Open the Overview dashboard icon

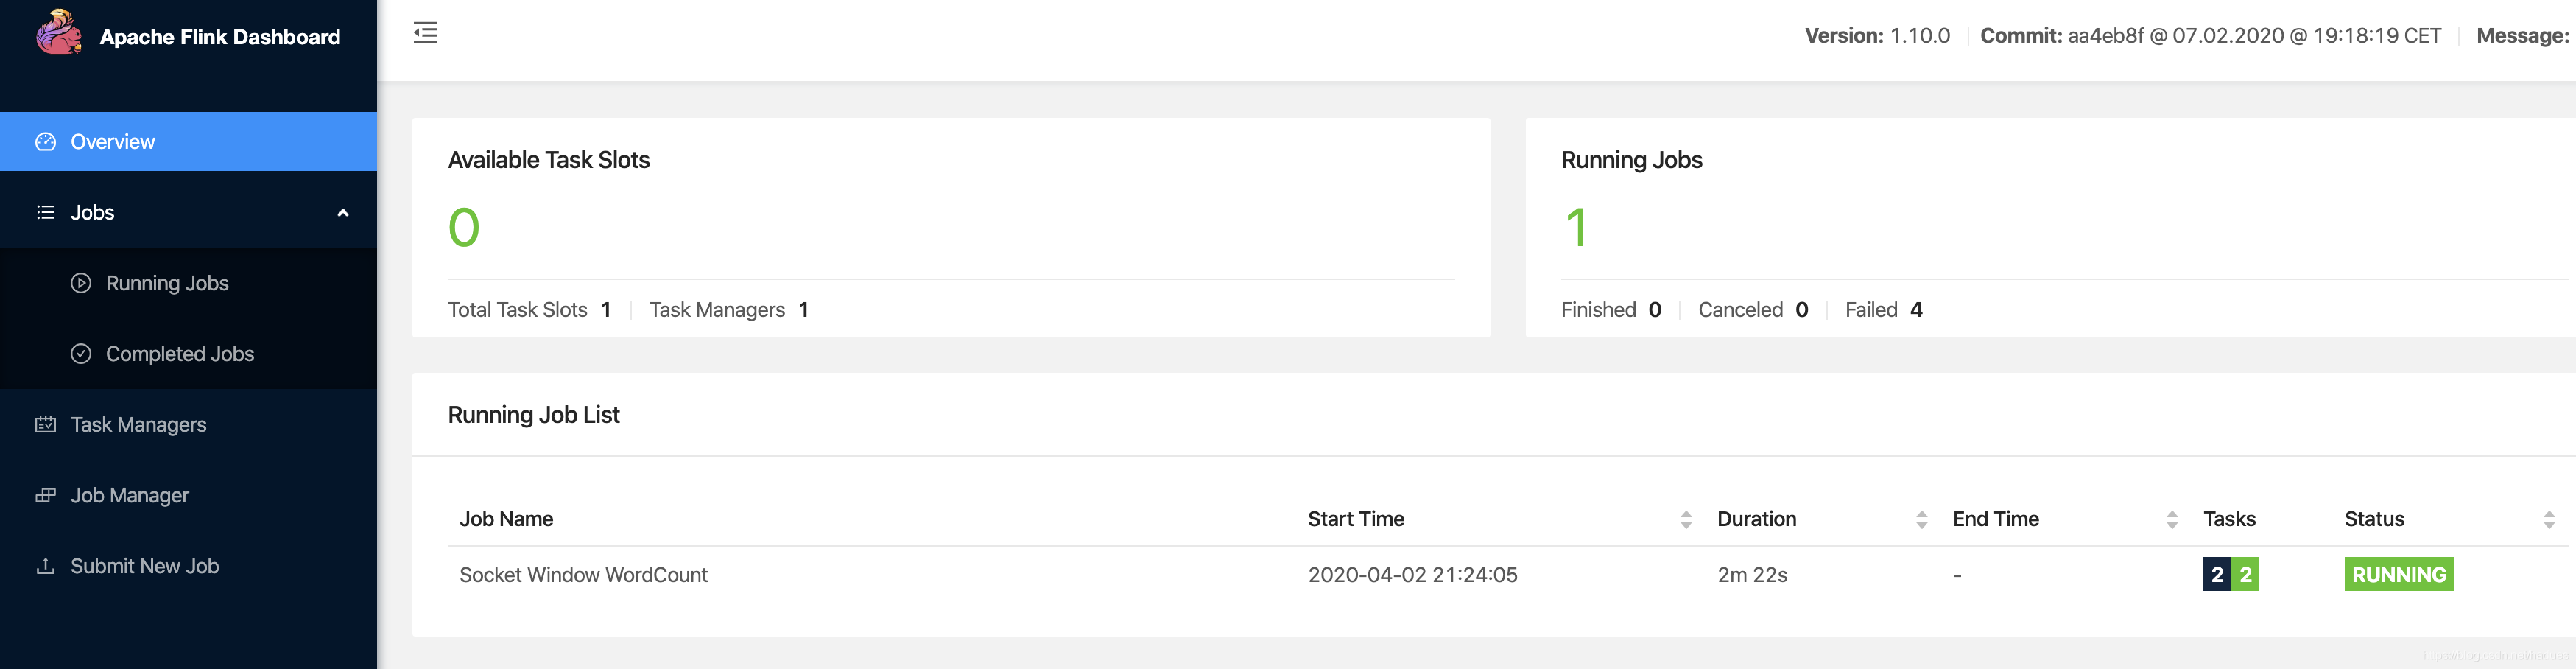click(46, 141)
